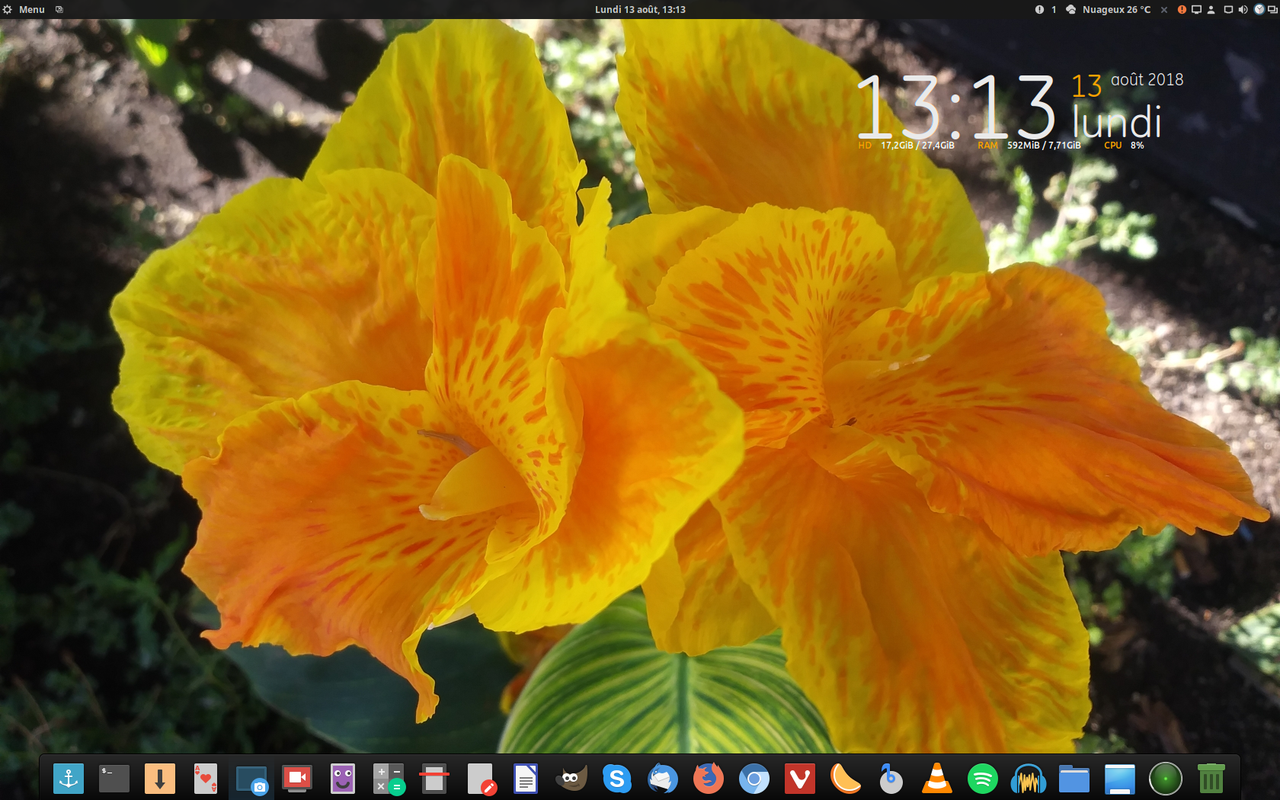Launch the text editor with red pencil

click(x=480, y=778)
